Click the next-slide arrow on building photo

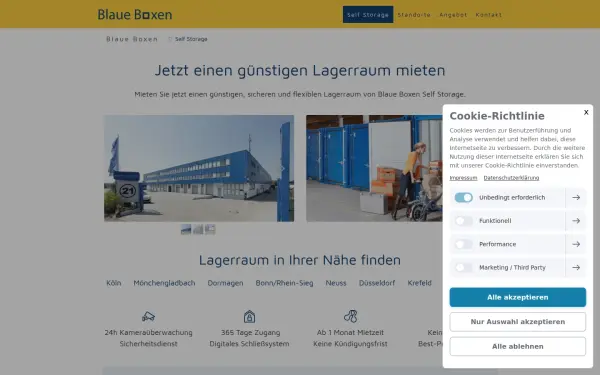[x=283, y=168]
